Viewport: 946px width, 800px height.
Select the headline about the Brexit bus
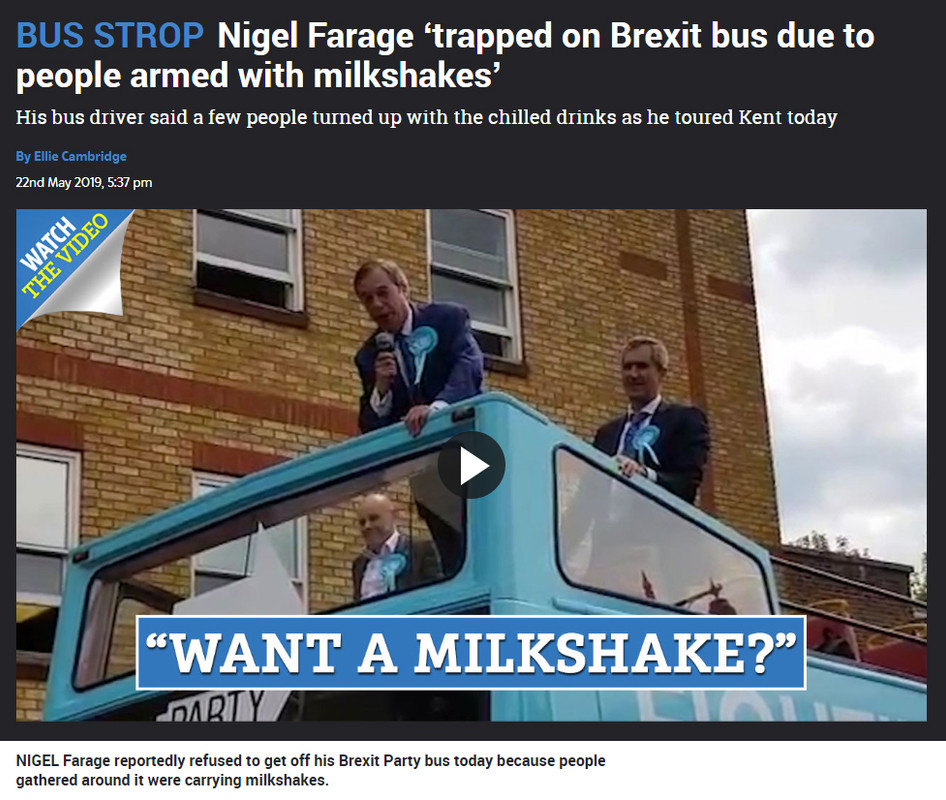(x=445, y=56)
